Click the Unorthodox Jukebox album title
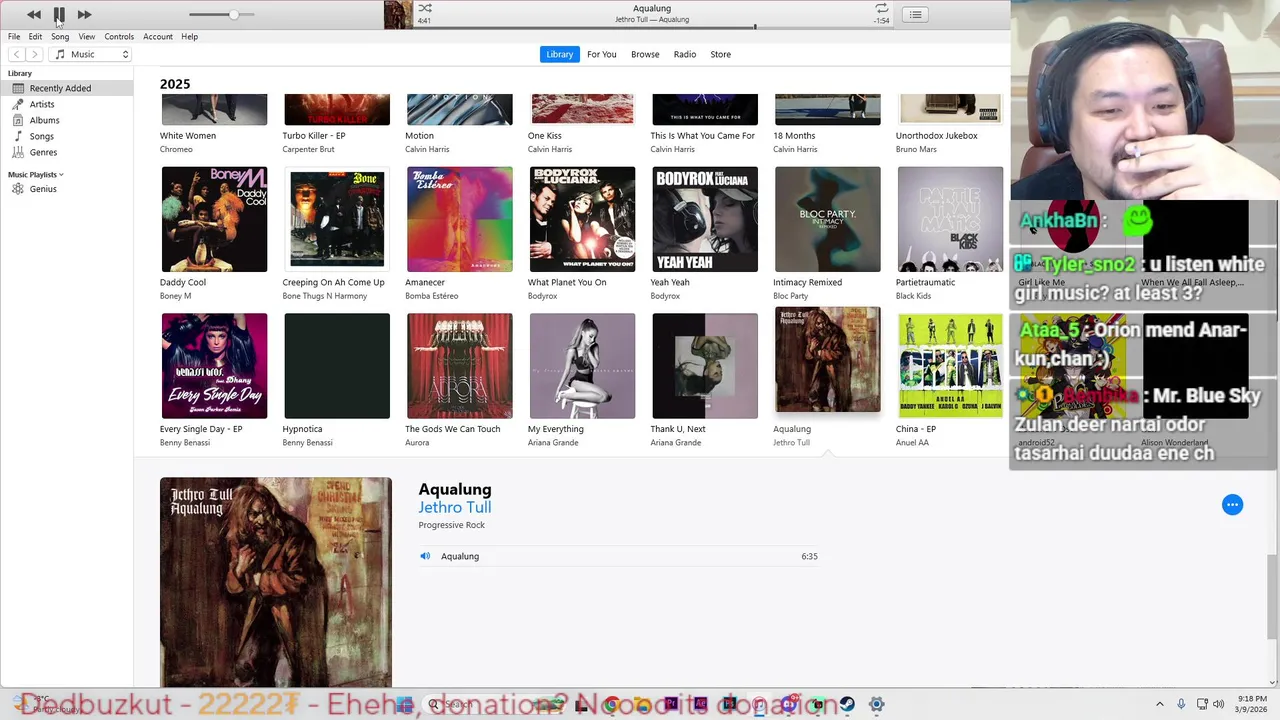 tap(937, 136)
